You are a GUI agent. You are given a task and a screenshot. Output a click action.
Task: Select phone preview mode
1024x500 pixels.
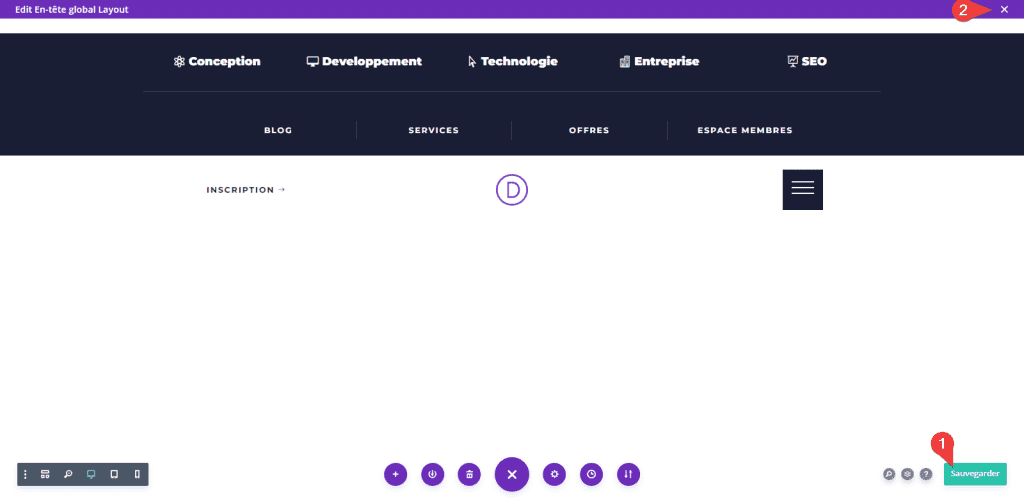coord(137,475)
